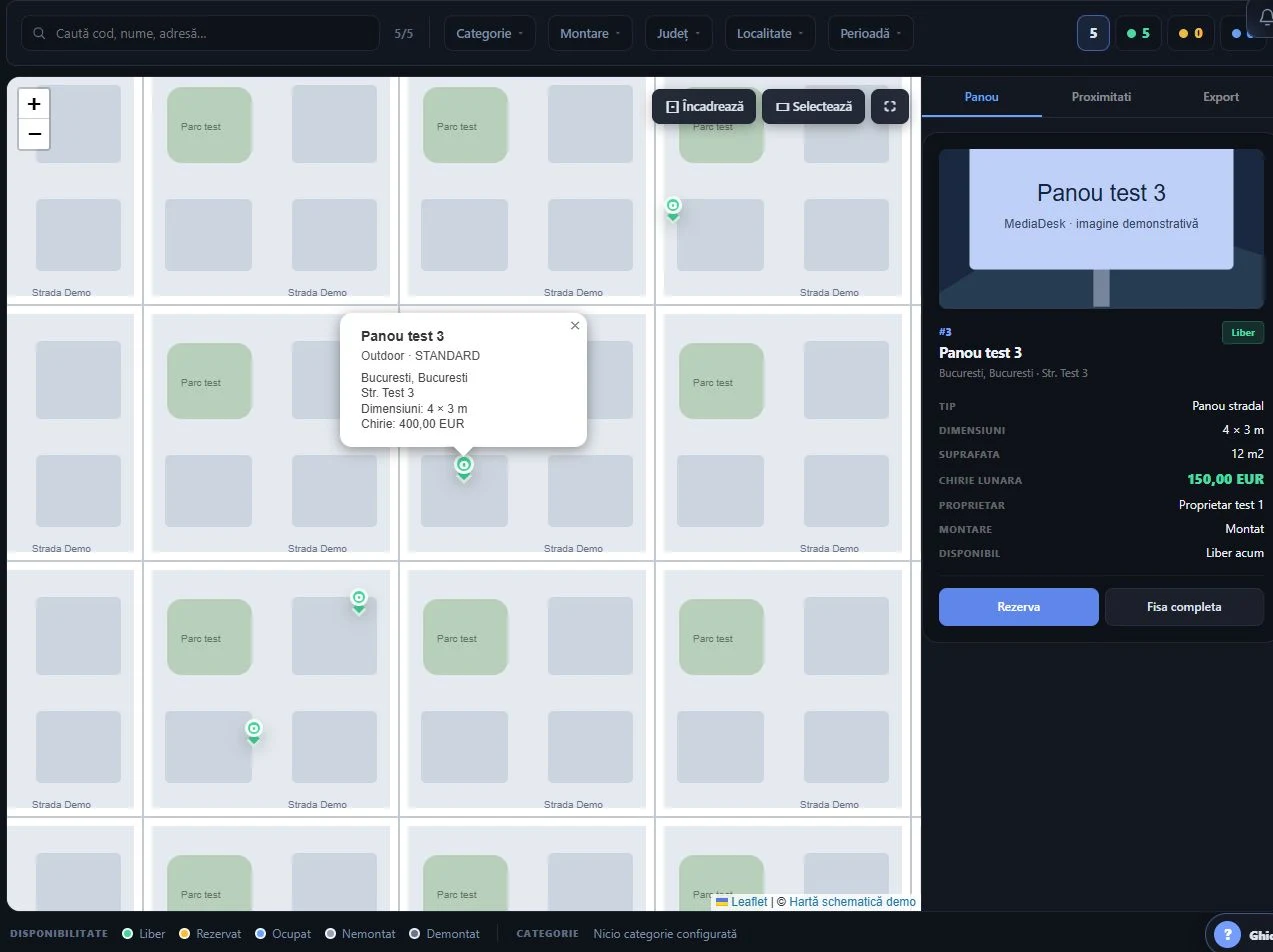The image size is (1273, 952).
Task: Filter by the yellow-dot 0 status counter
Action: pos(1190,33)
